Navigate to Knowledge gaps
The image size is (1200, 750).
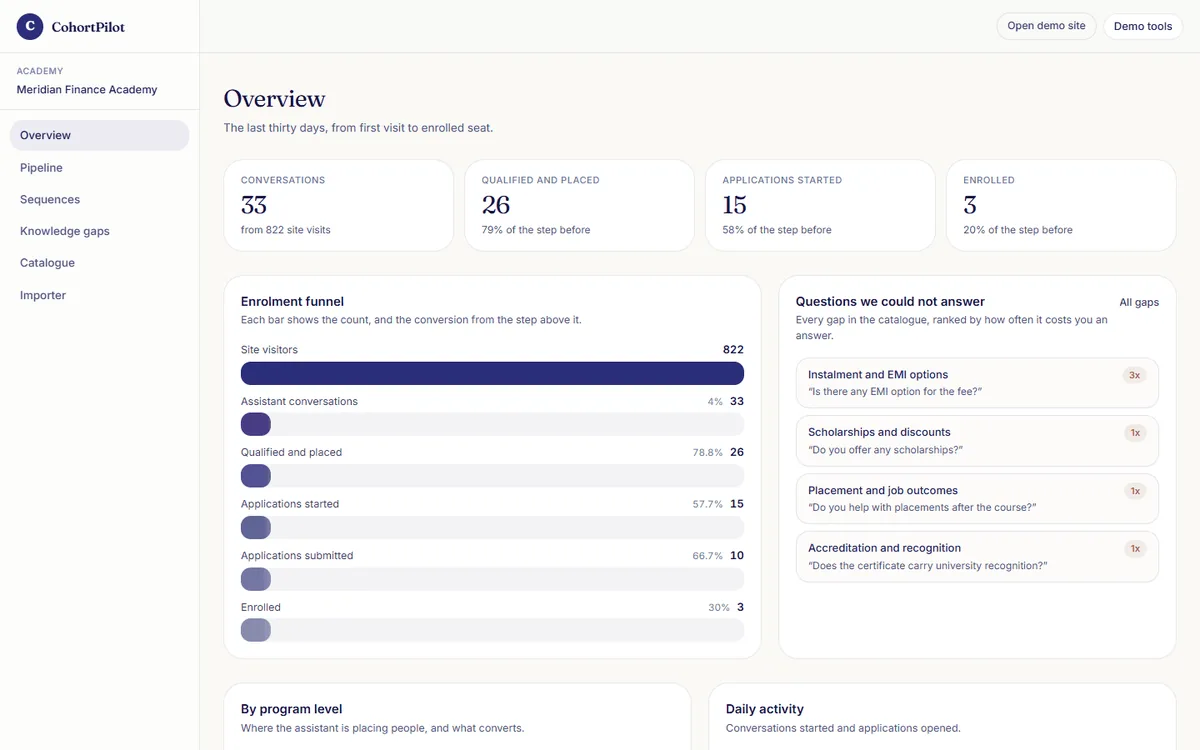pos(99,231)
